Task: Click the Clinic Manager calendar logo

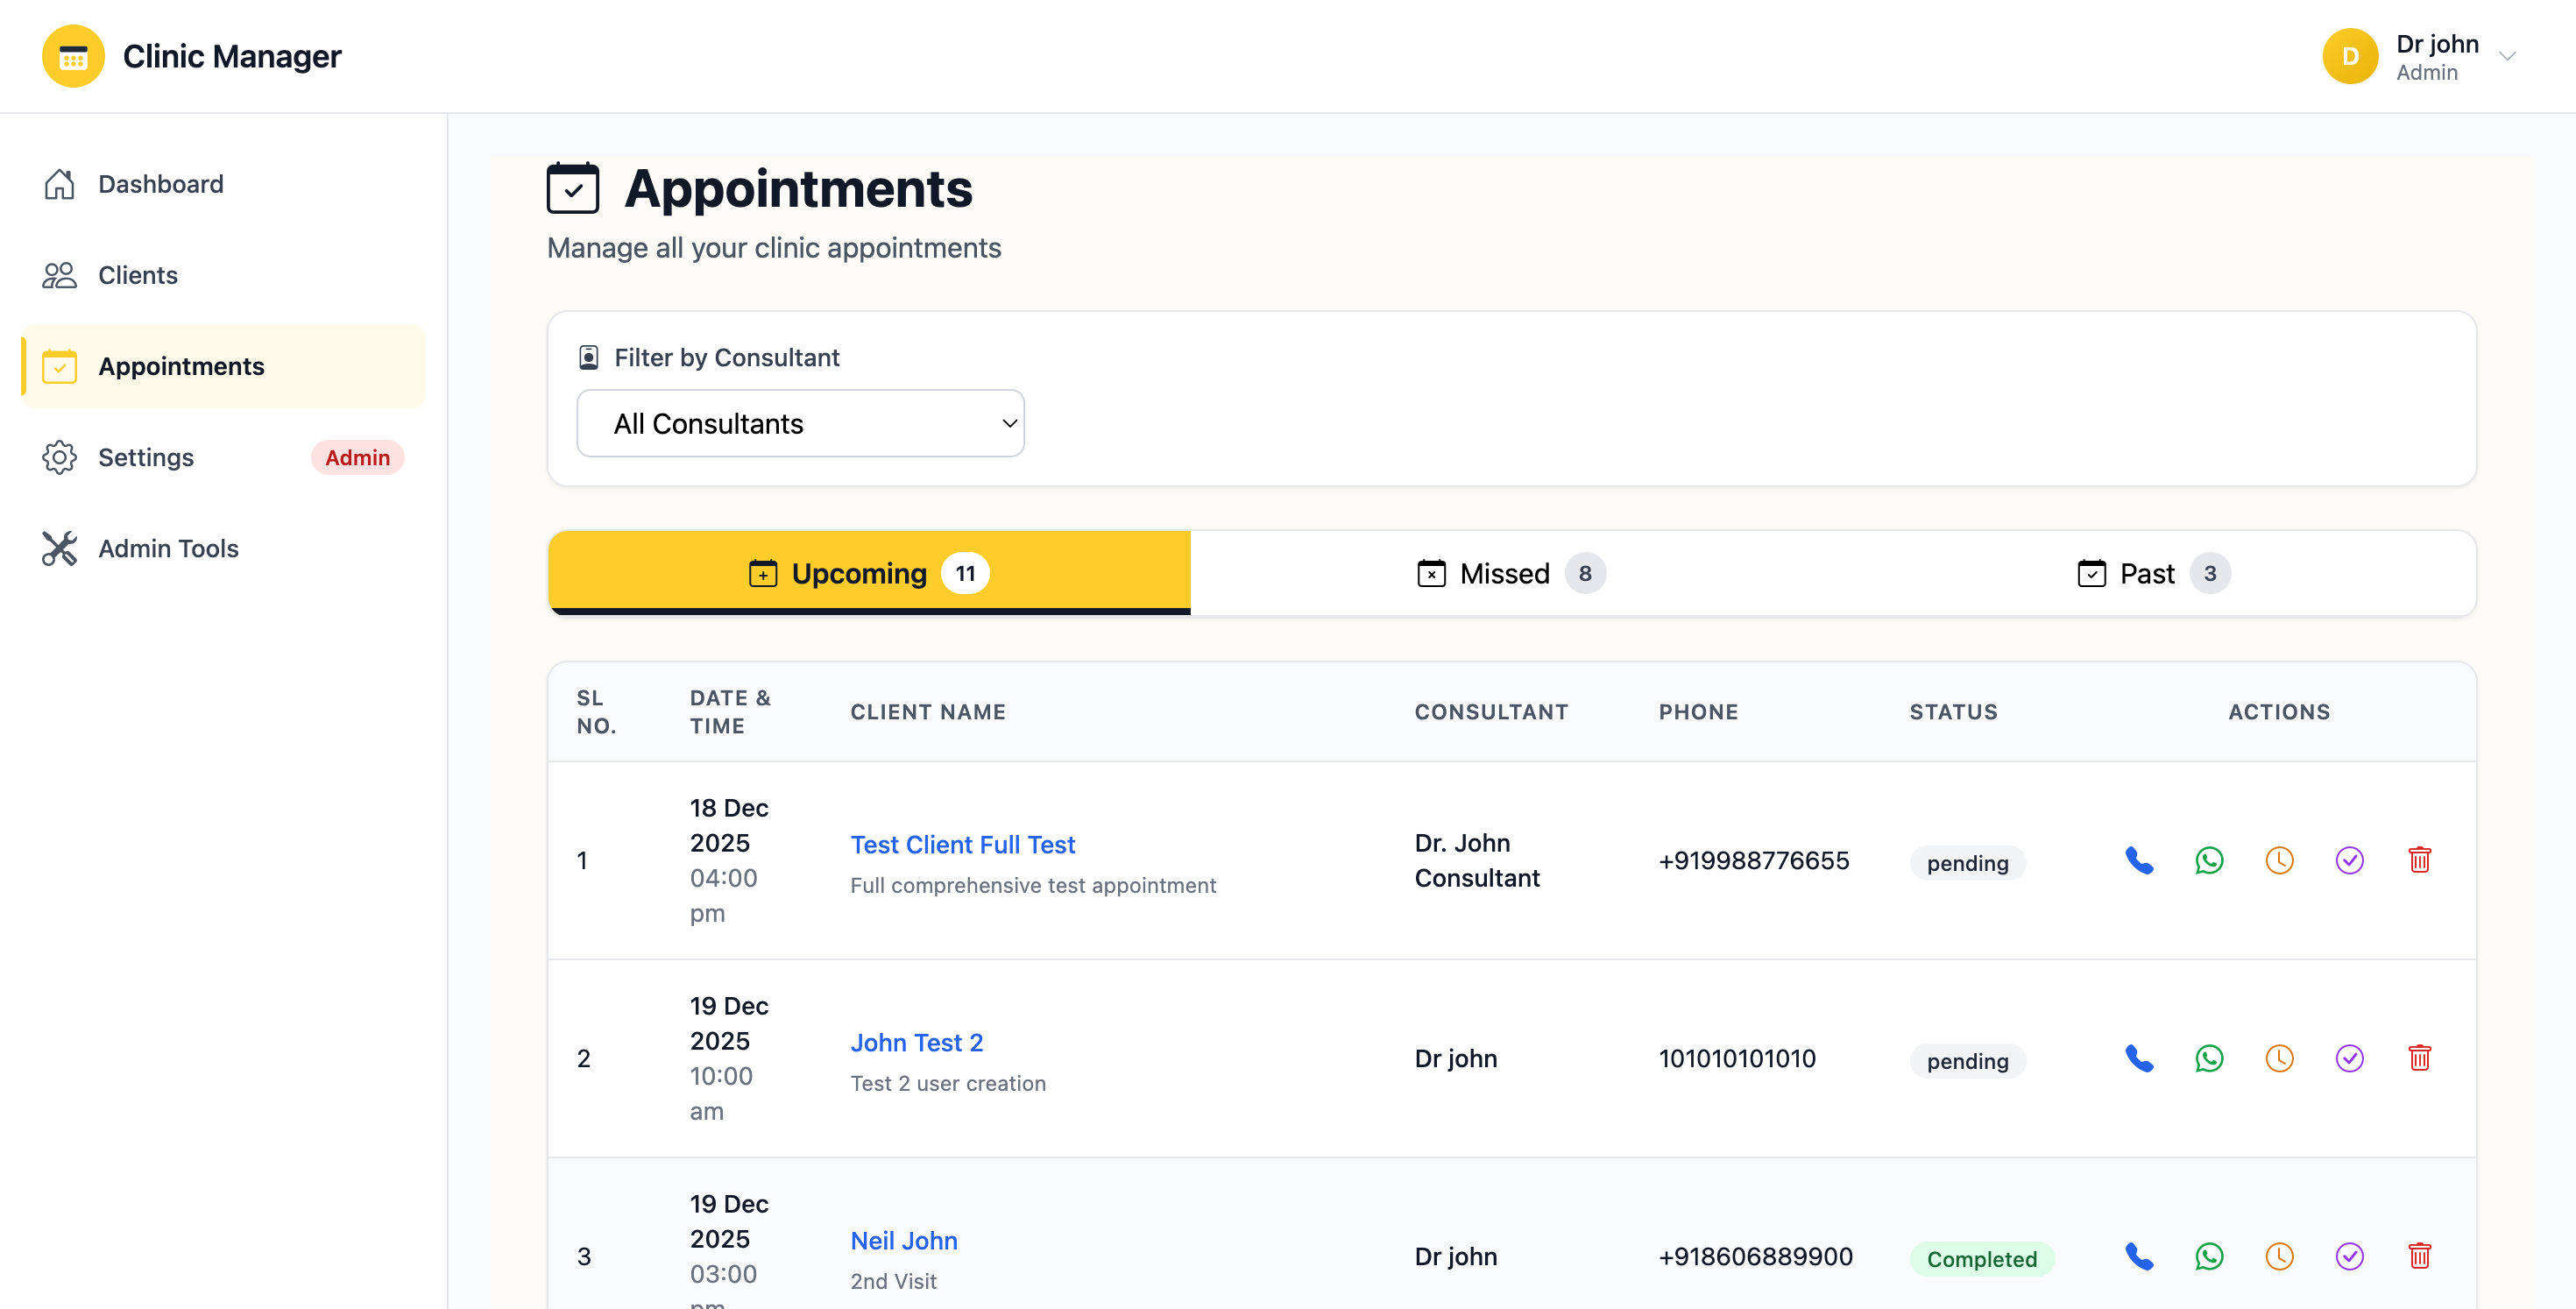Action: pyautogui.click(x=72, y=56)
